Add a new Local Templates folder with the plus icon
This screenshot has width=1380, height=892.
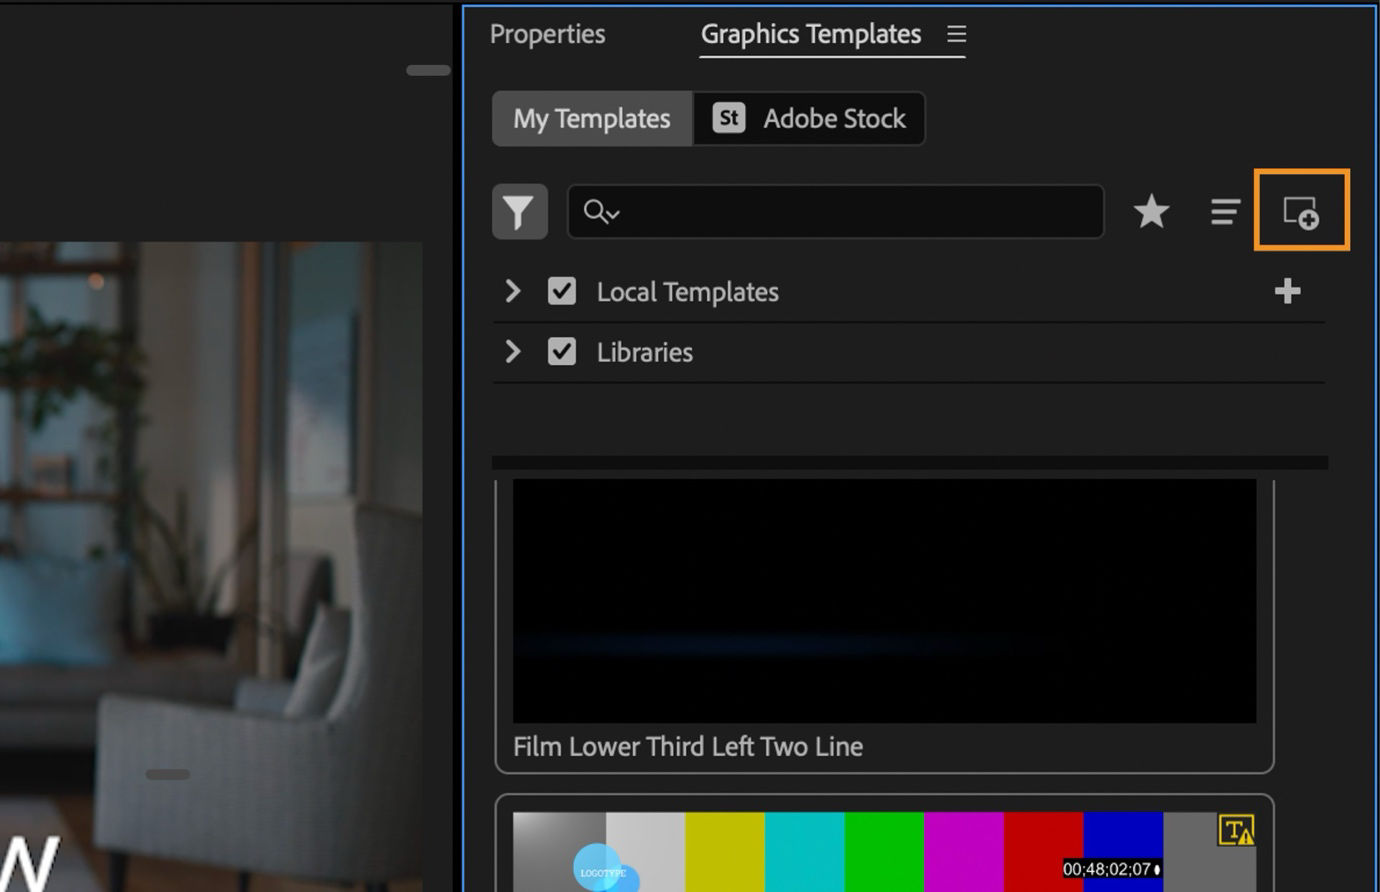1288,291
